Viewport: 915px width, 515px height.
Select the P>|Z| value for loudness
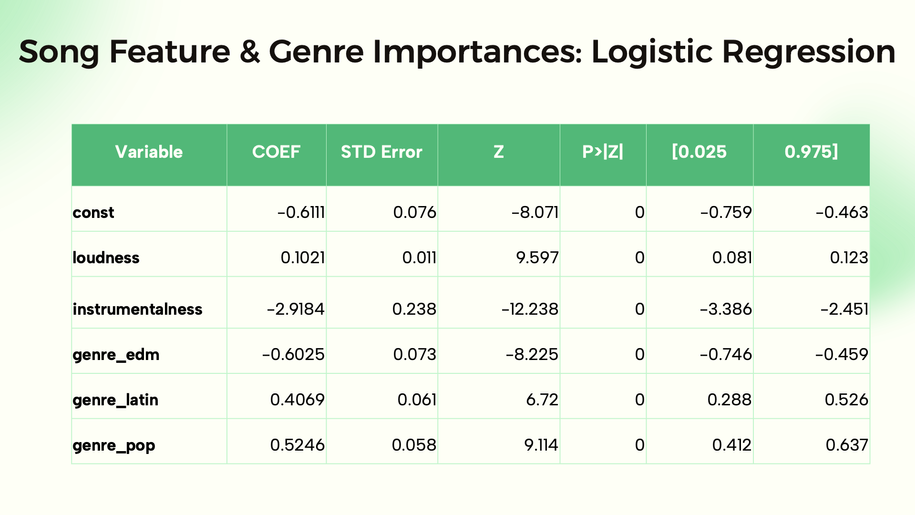pos(639,258)
